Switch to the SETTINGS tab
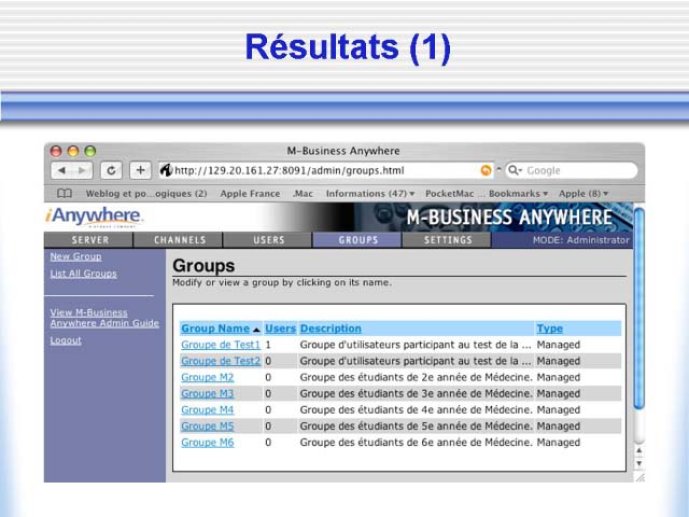This screenshot has height=517, width=689. [447, 240]
